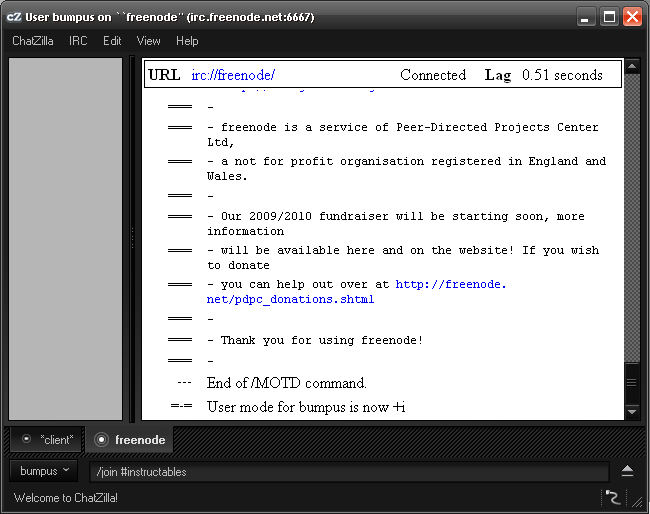
Task: Click the window resize grip icon
Action: tap(636, 501)
